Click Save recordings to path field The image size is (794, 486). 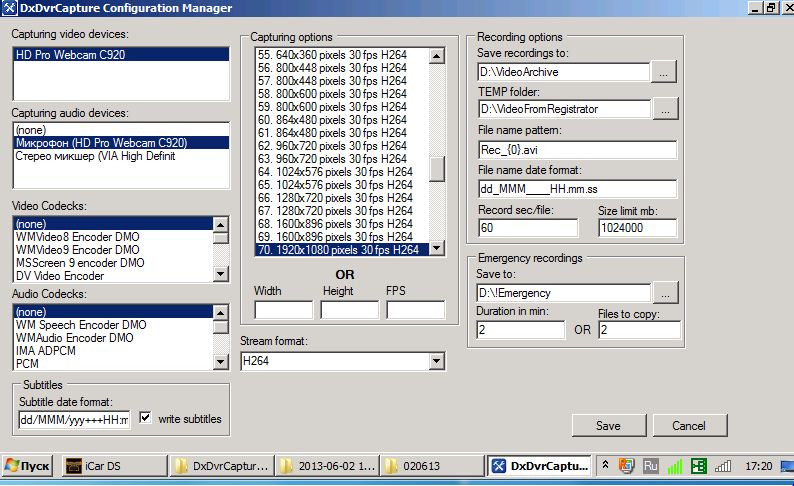point(564,72)
